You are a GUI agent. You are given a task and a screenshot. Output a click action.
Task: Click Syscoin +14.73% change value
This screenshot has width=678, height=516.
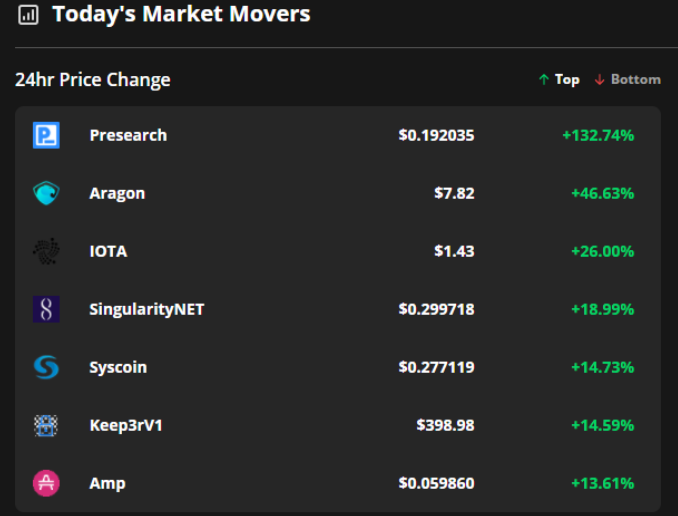[x=602, y=367]
